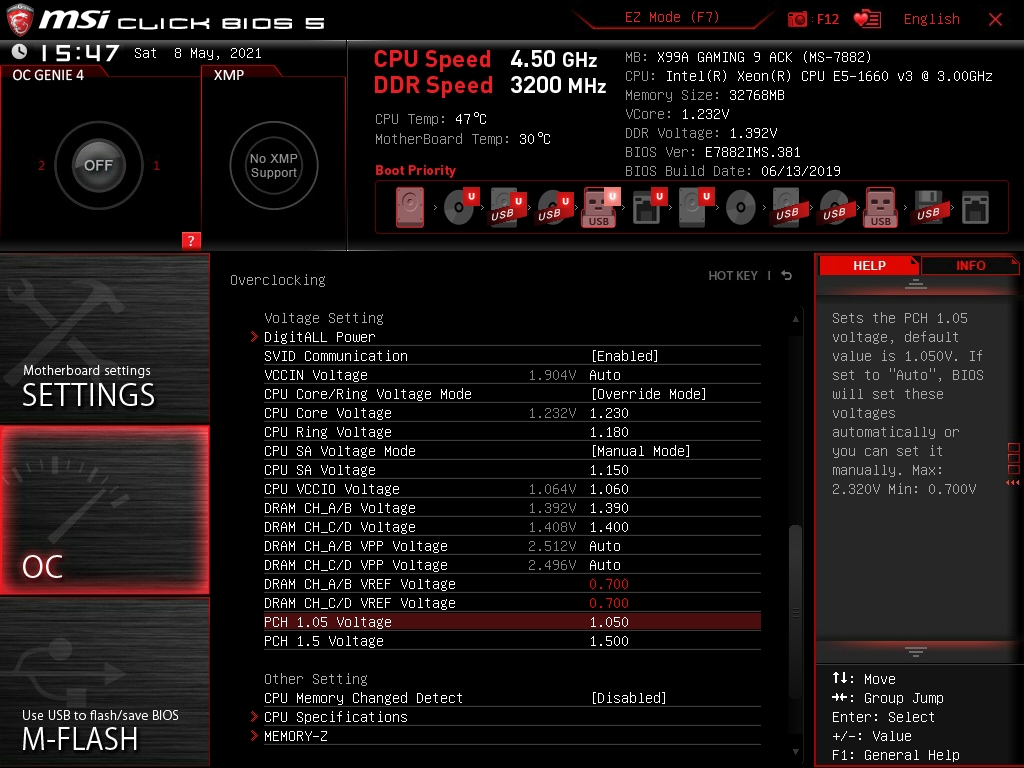1024x768 pixels.
Task: Select UEFI CD/DVD drive boot icon
Action: (461, 206)
